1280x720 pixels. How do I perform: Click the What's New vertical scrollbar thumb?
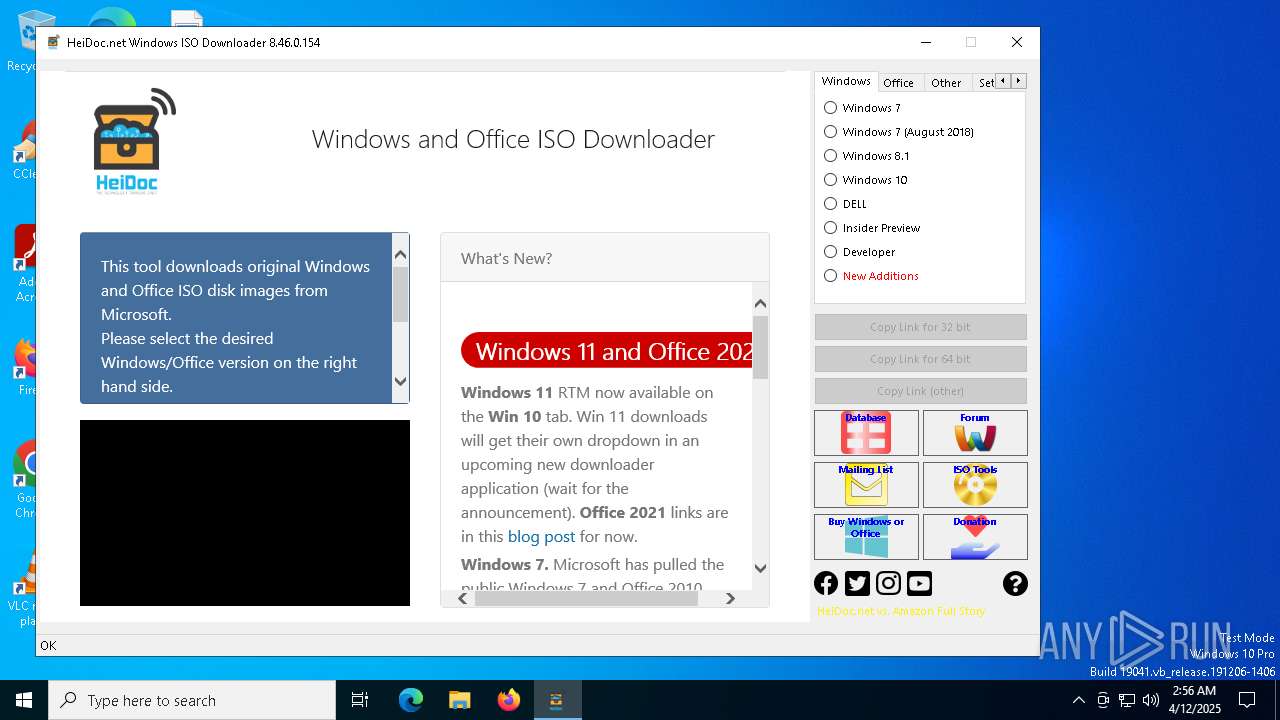(x=760, y=348)
